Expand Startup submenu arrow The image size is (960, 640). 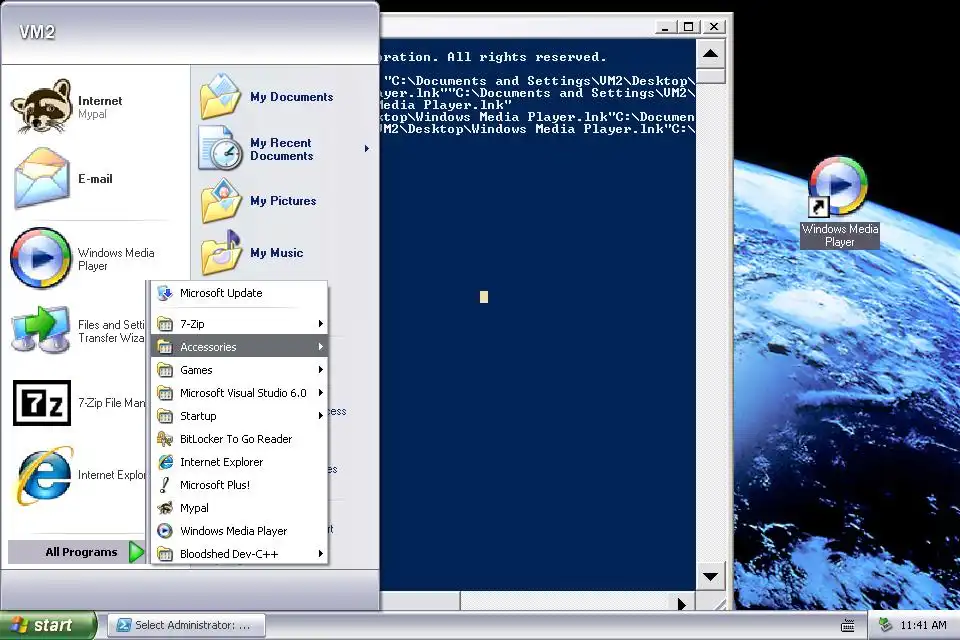[x=320, y=416]
